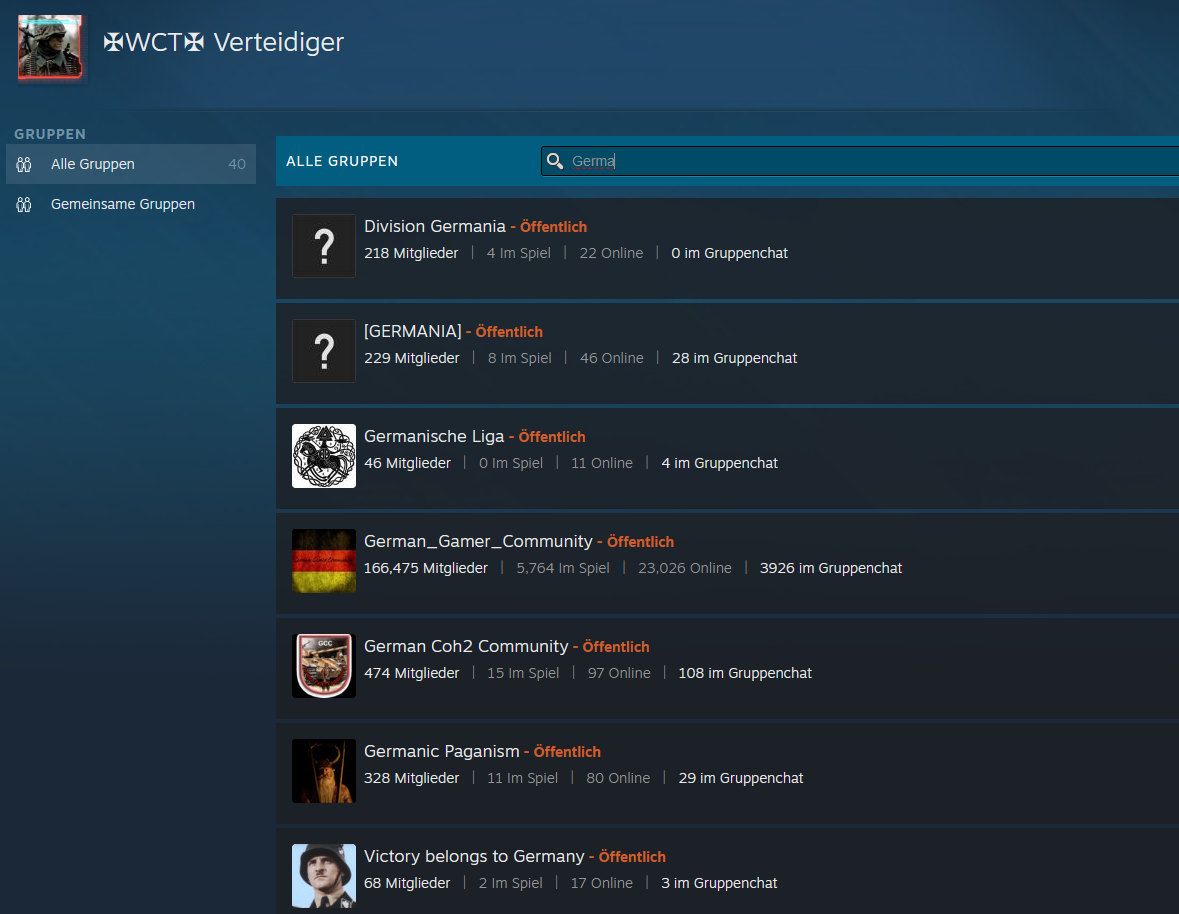Switch to Gemeinsame Gruppen tab

pyautogui.click(x=122, y=204)
